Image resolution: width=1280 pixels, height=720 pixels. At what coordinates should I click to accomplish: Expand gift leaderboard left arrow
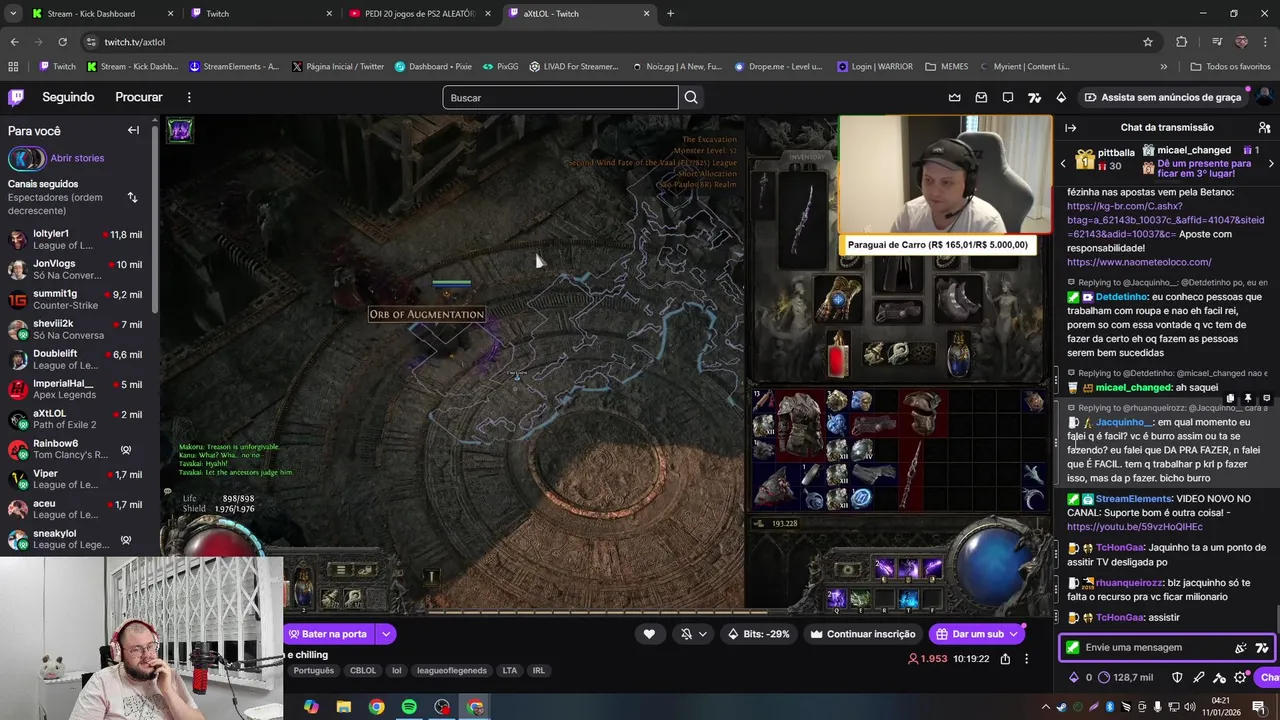pos(1063,164)
